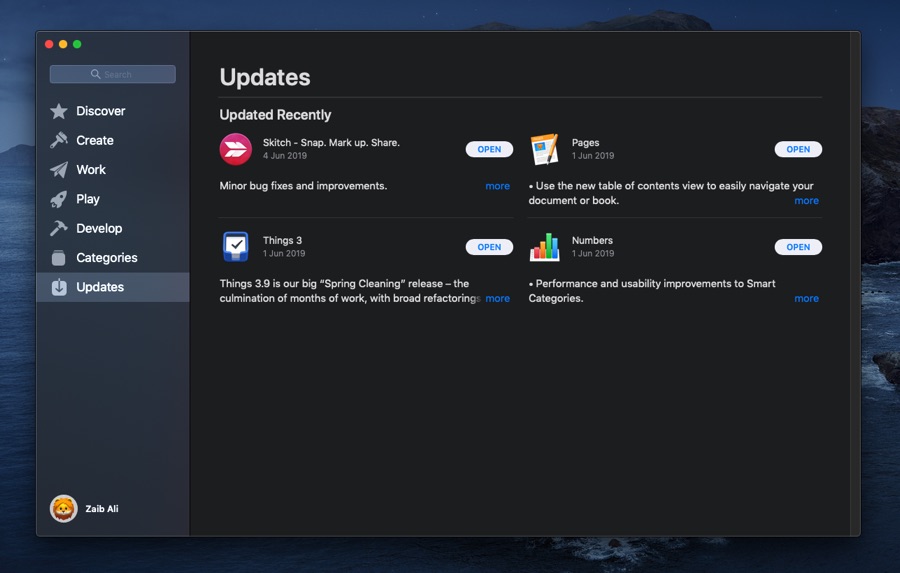
Task: Close the App Store window
Action: coord(49,44)
